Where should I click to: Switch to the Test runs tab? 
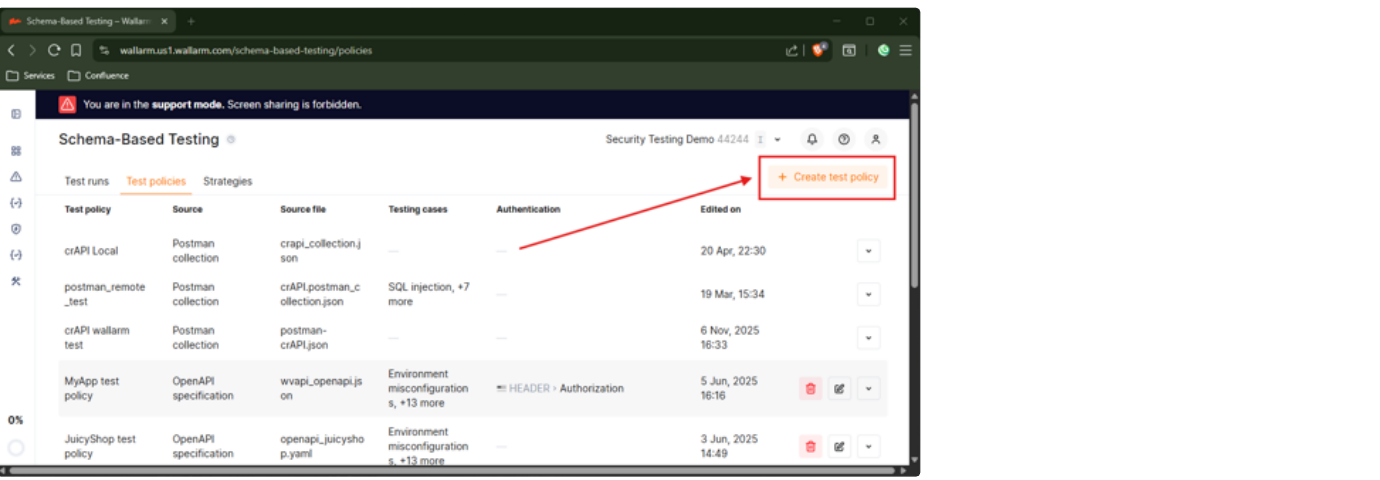point(87,181)
